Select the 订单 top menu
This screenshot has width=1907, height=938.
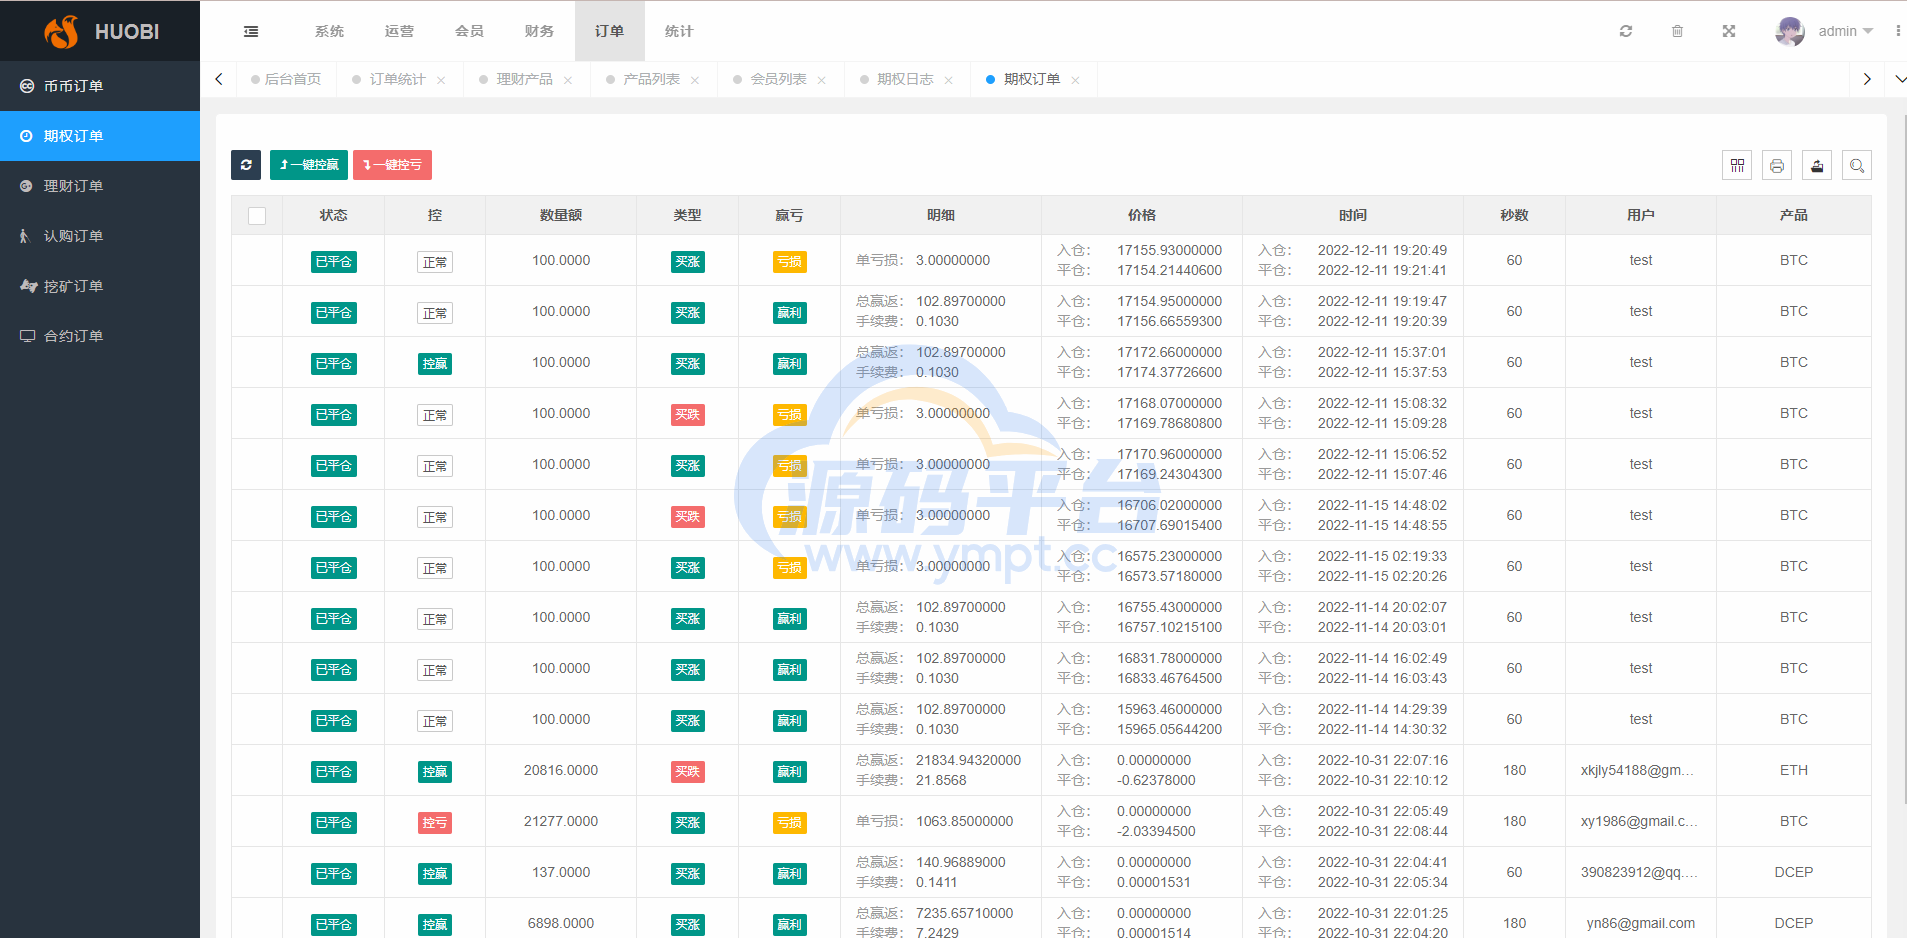609,31
